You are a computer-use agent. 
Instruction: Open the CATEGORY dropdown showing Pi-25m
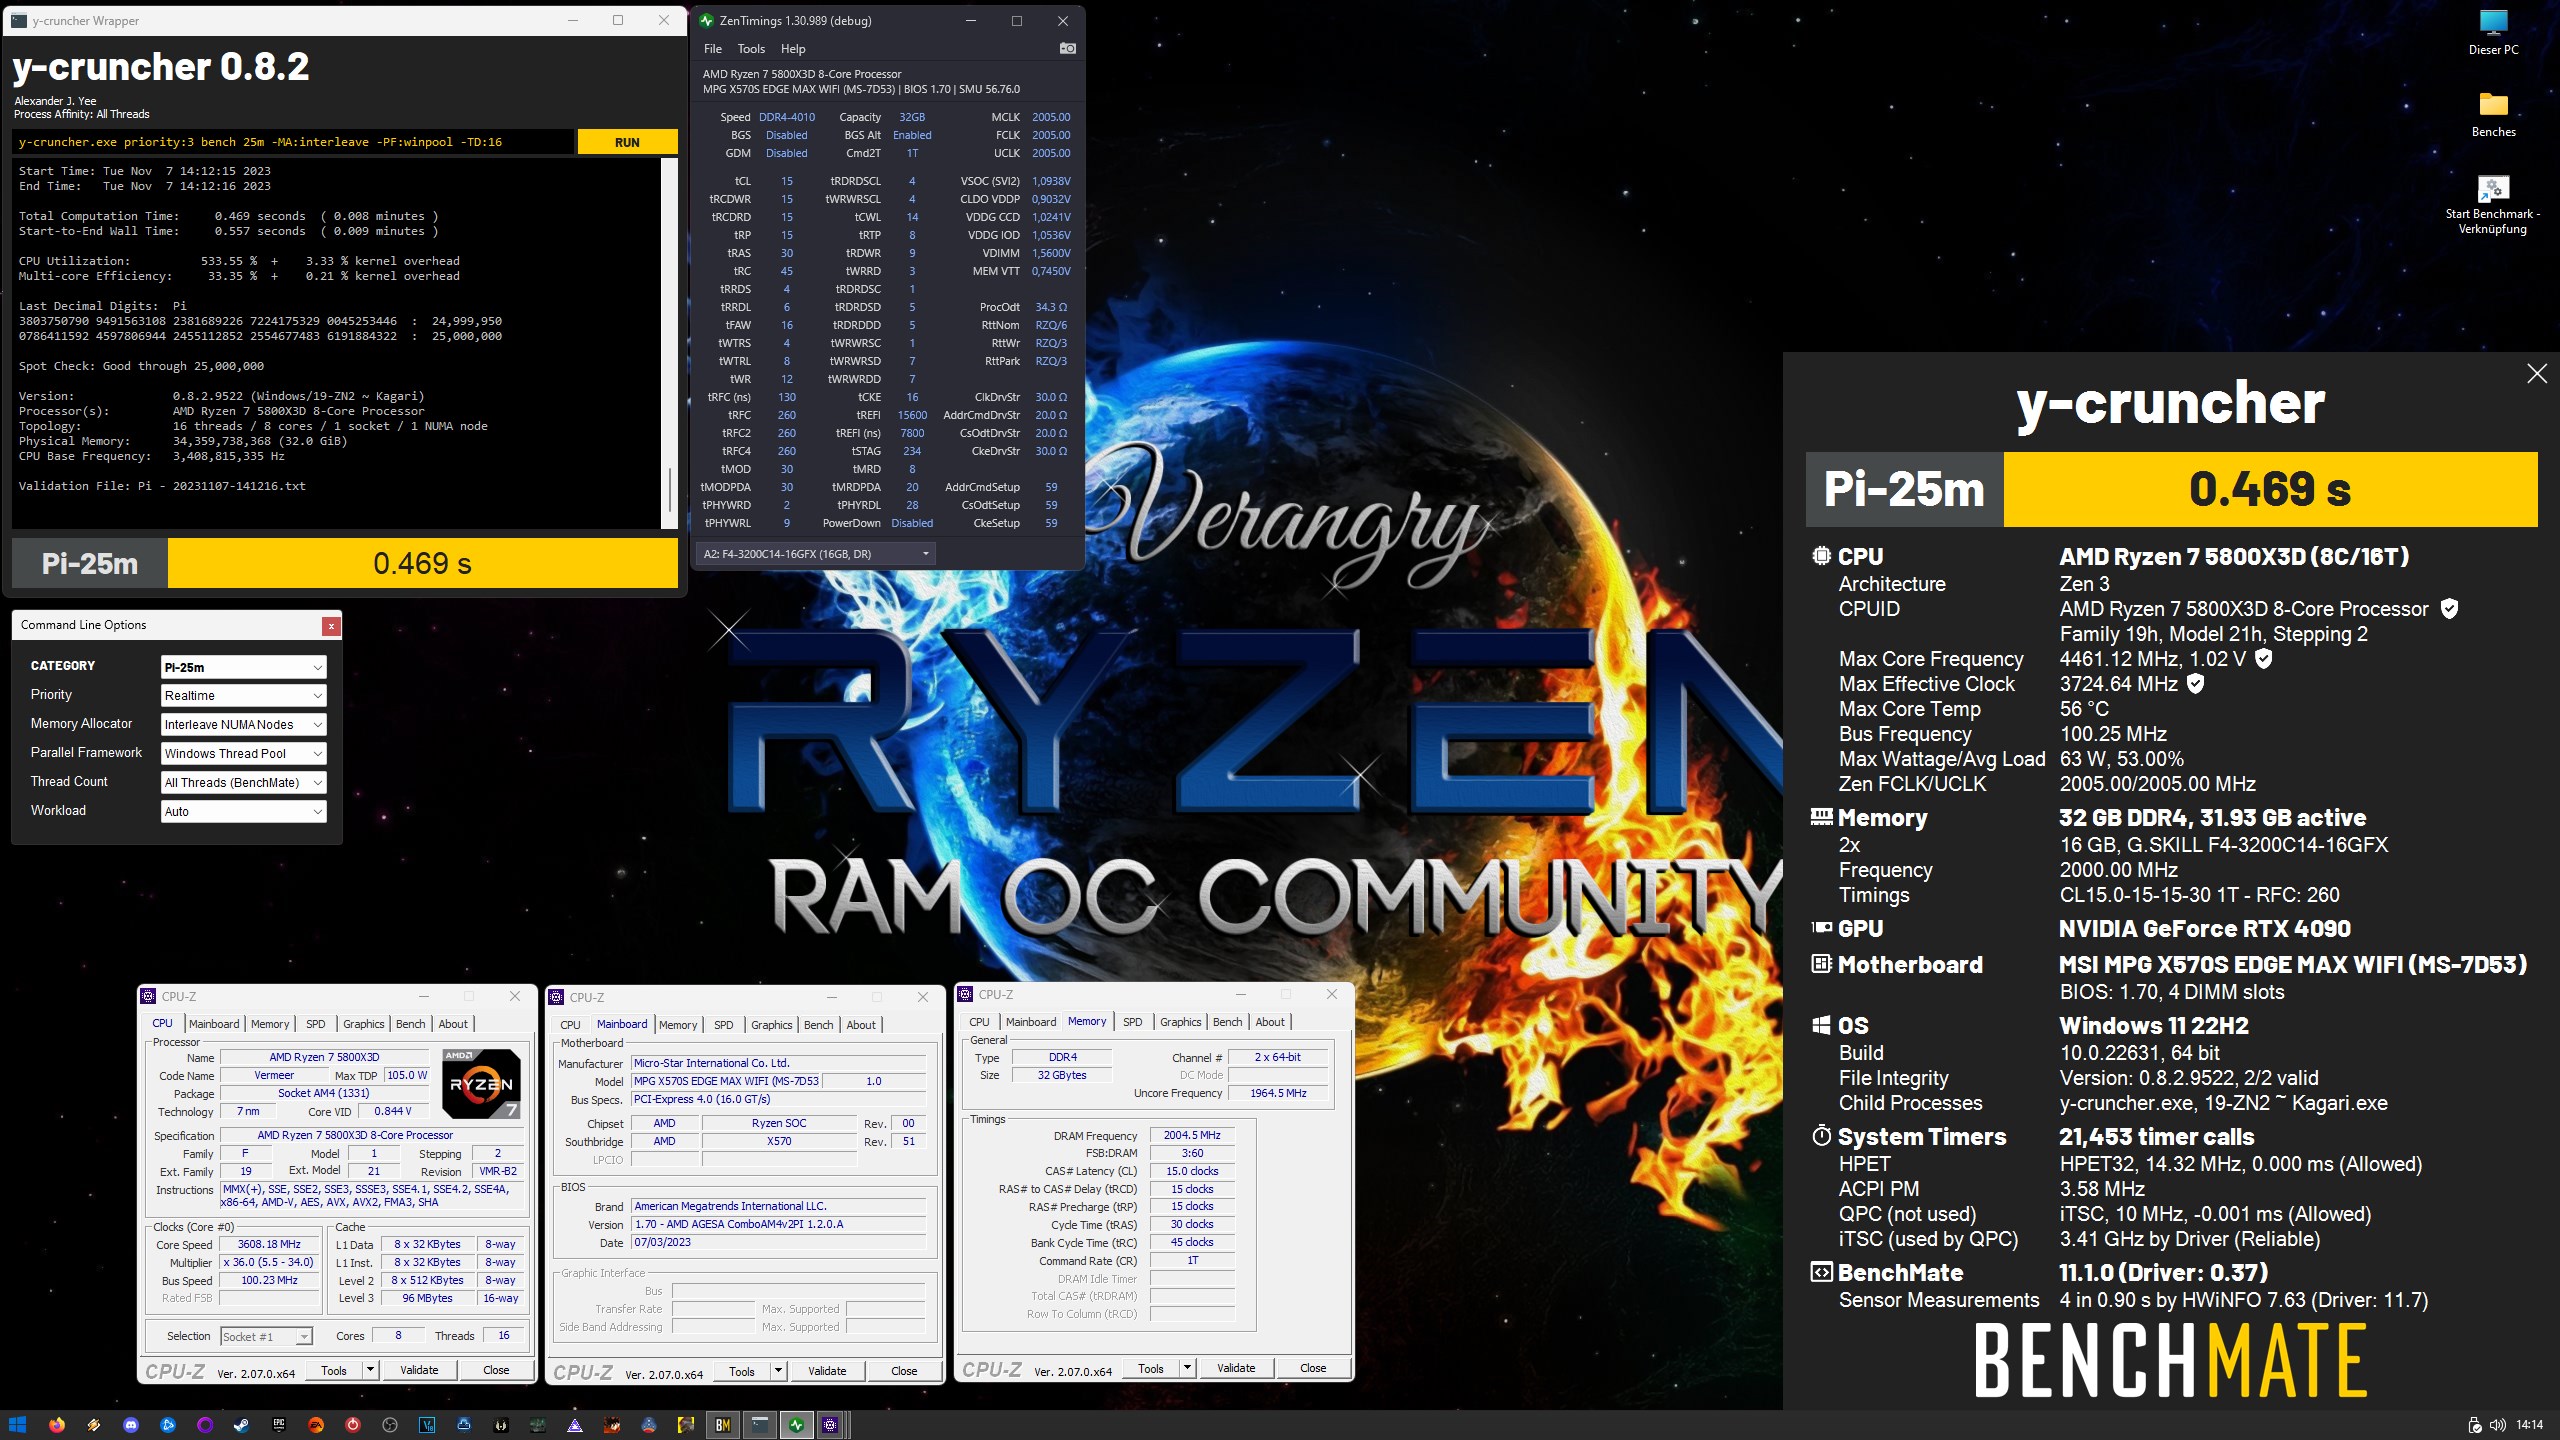pyautogui.click(x=244, y=667)
